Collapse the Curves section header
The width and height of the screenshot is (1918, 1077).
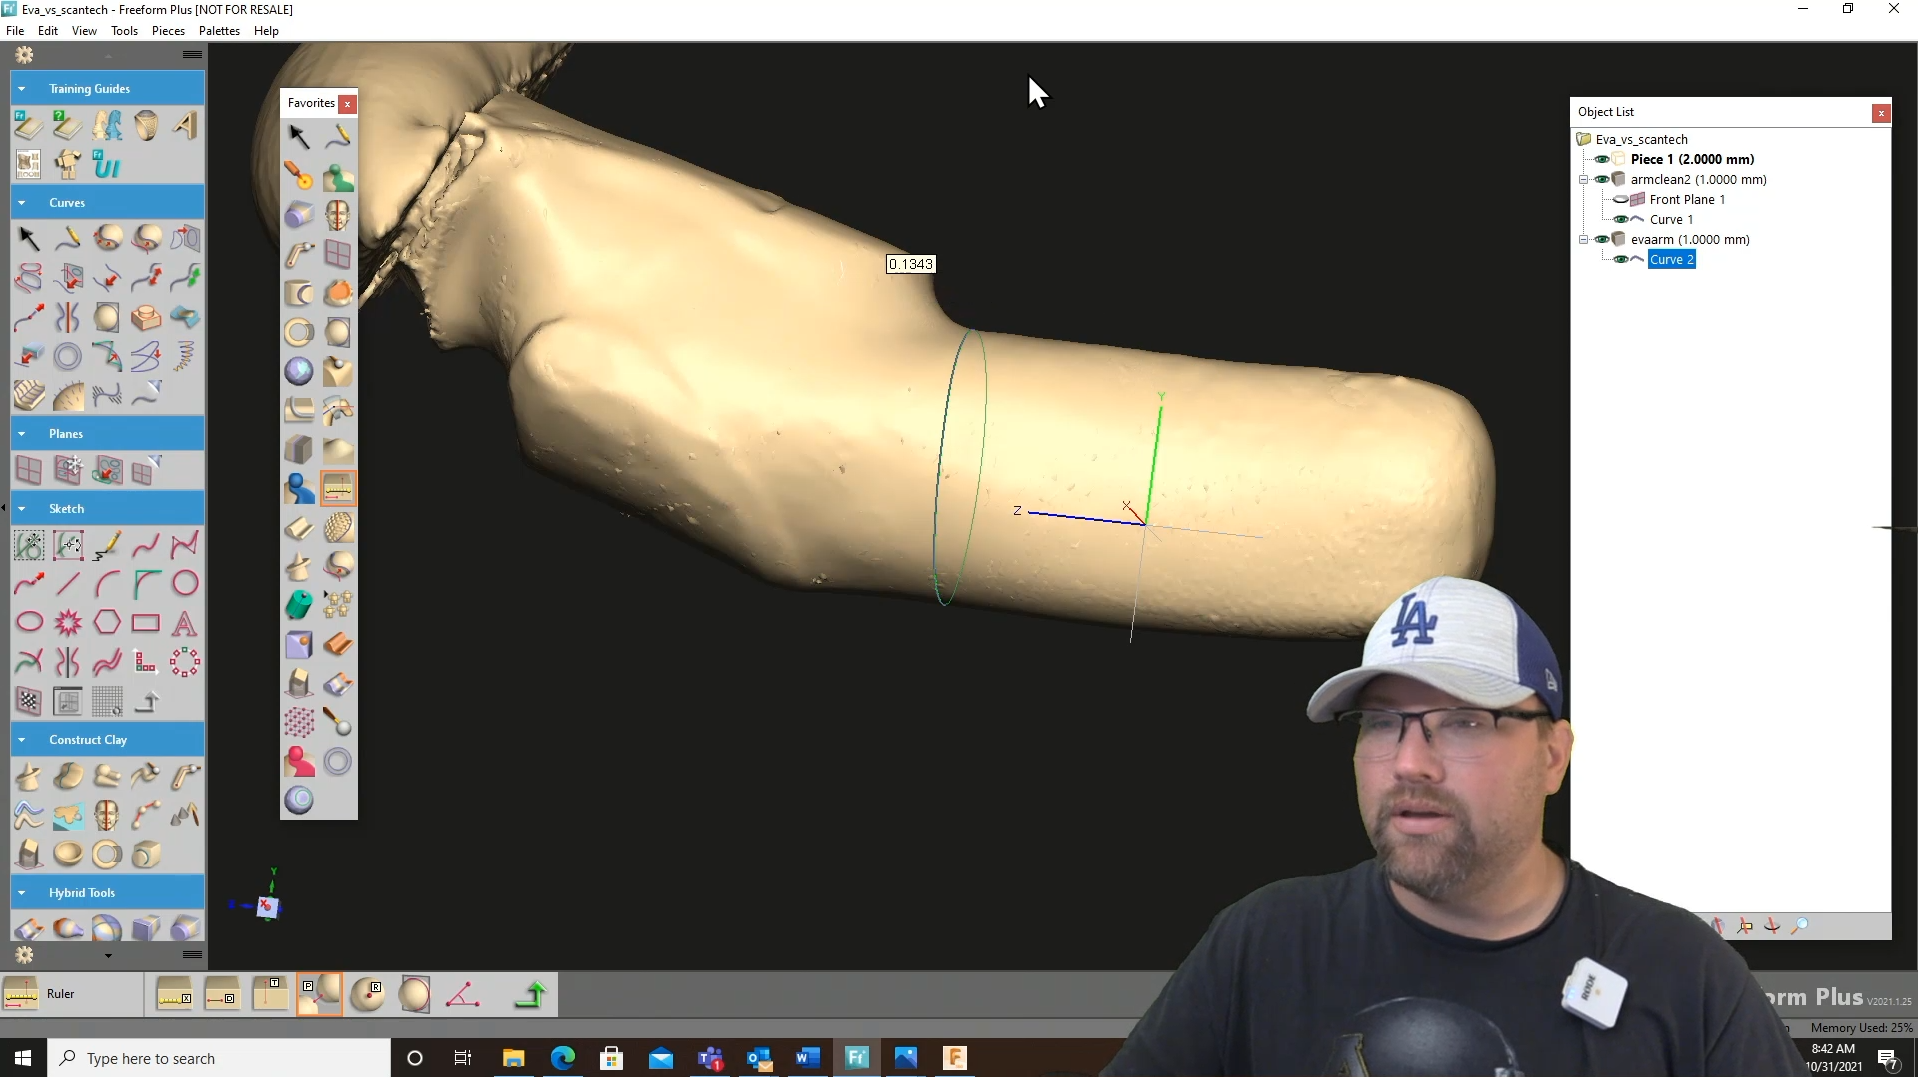[x=21, y=202]
